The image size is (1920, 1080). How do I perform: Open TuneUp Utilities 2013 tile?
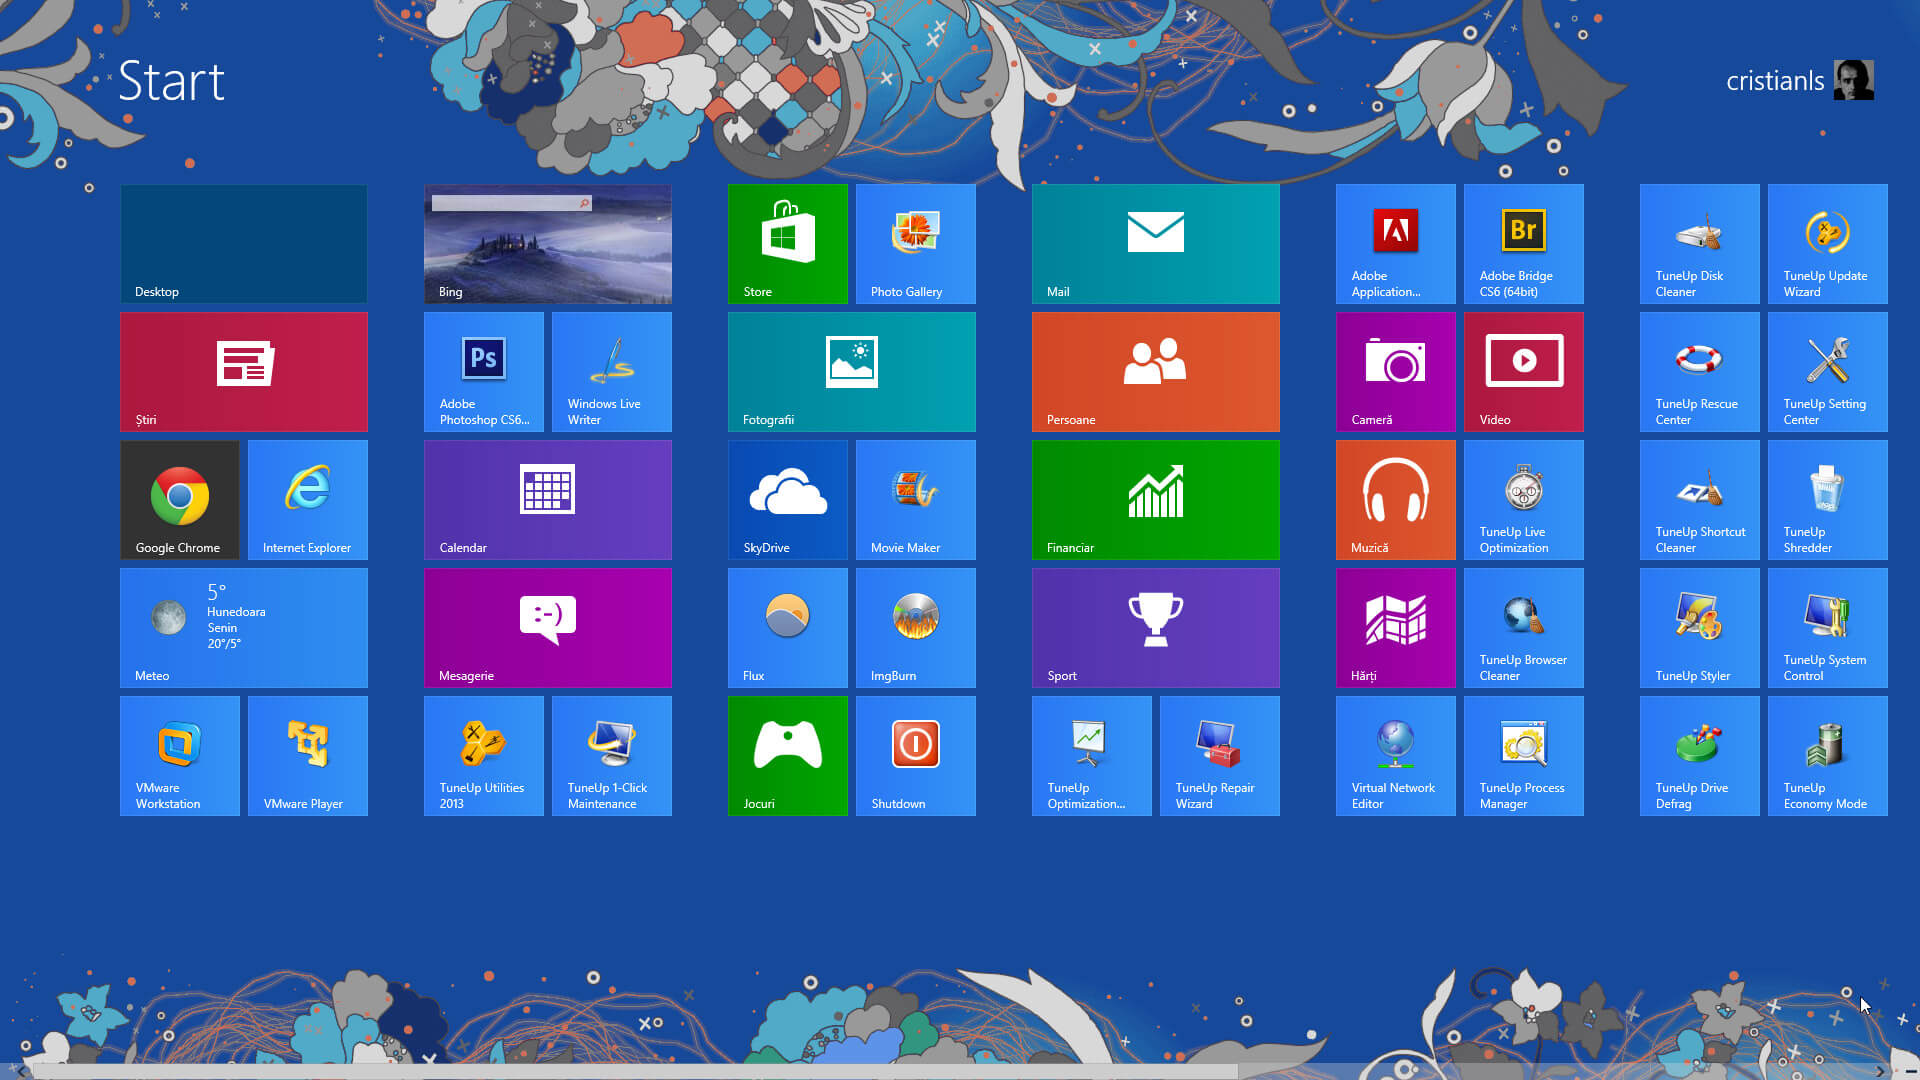[483, 755]
